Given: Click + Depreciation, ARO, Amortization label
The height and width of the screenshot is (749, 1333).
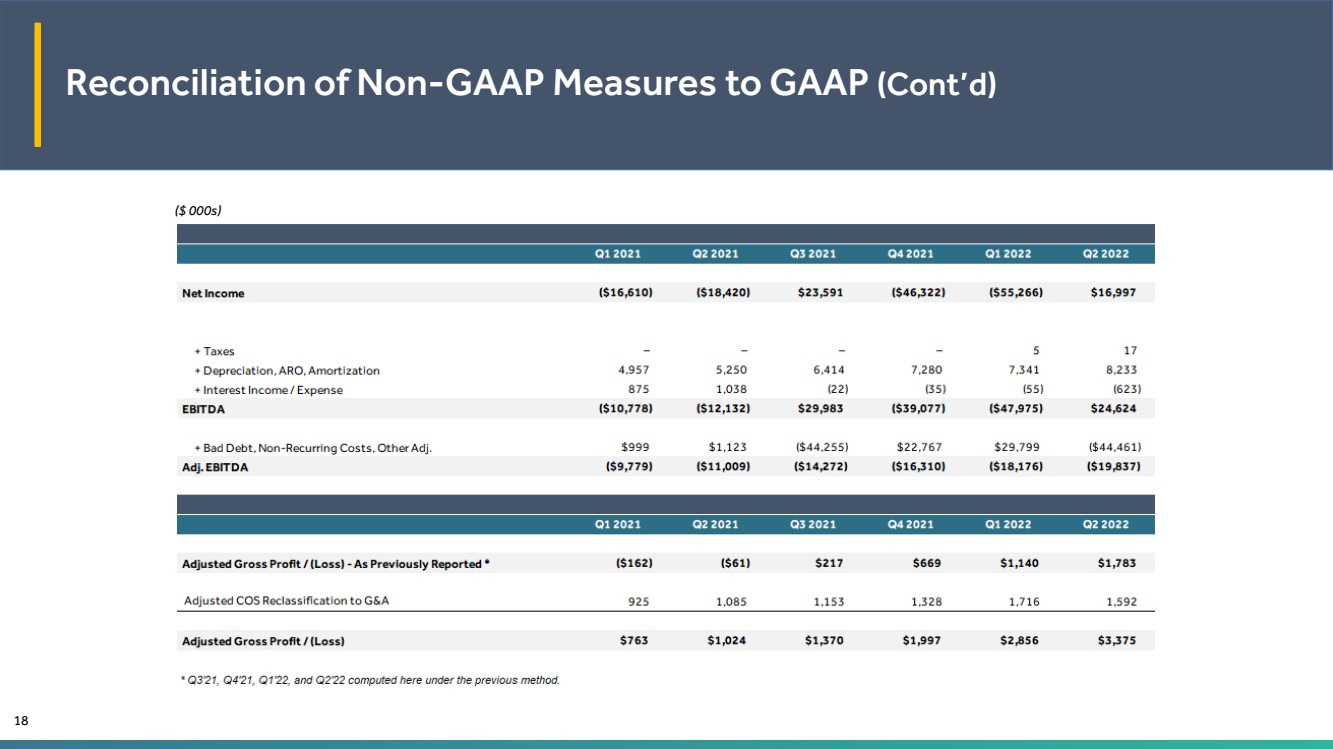Looking at the screenshot, I should click(287, 370).
